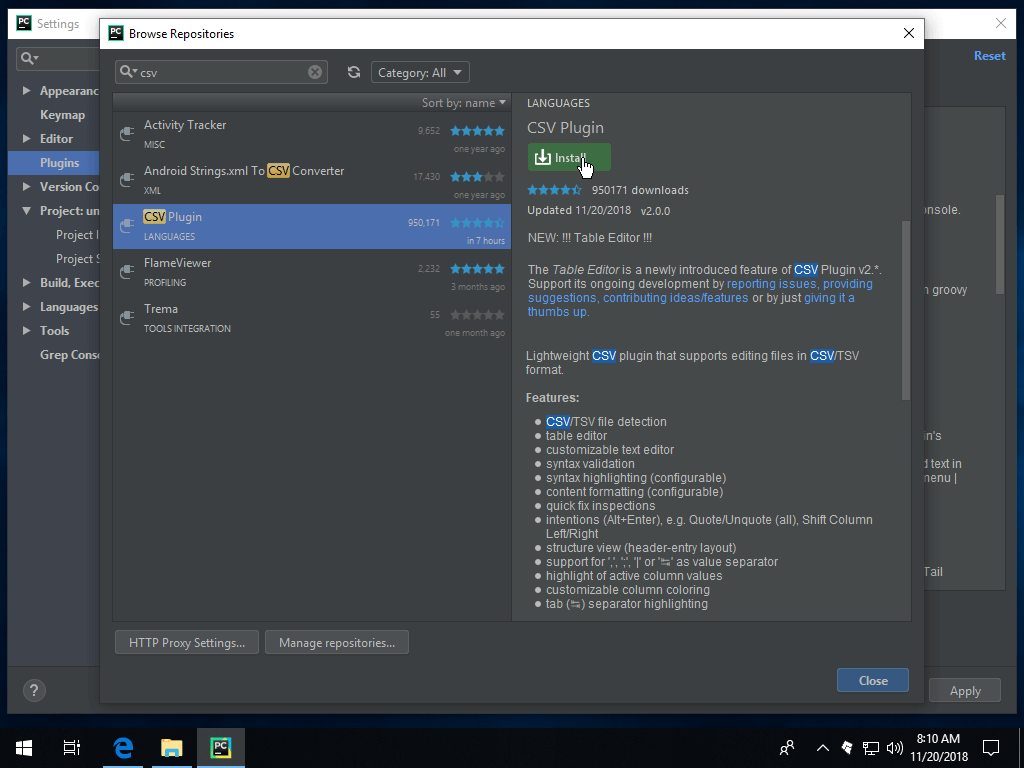The image size is (1024, 768).
Task: Install the CSV Plugin
Action: tap(569, 157)
